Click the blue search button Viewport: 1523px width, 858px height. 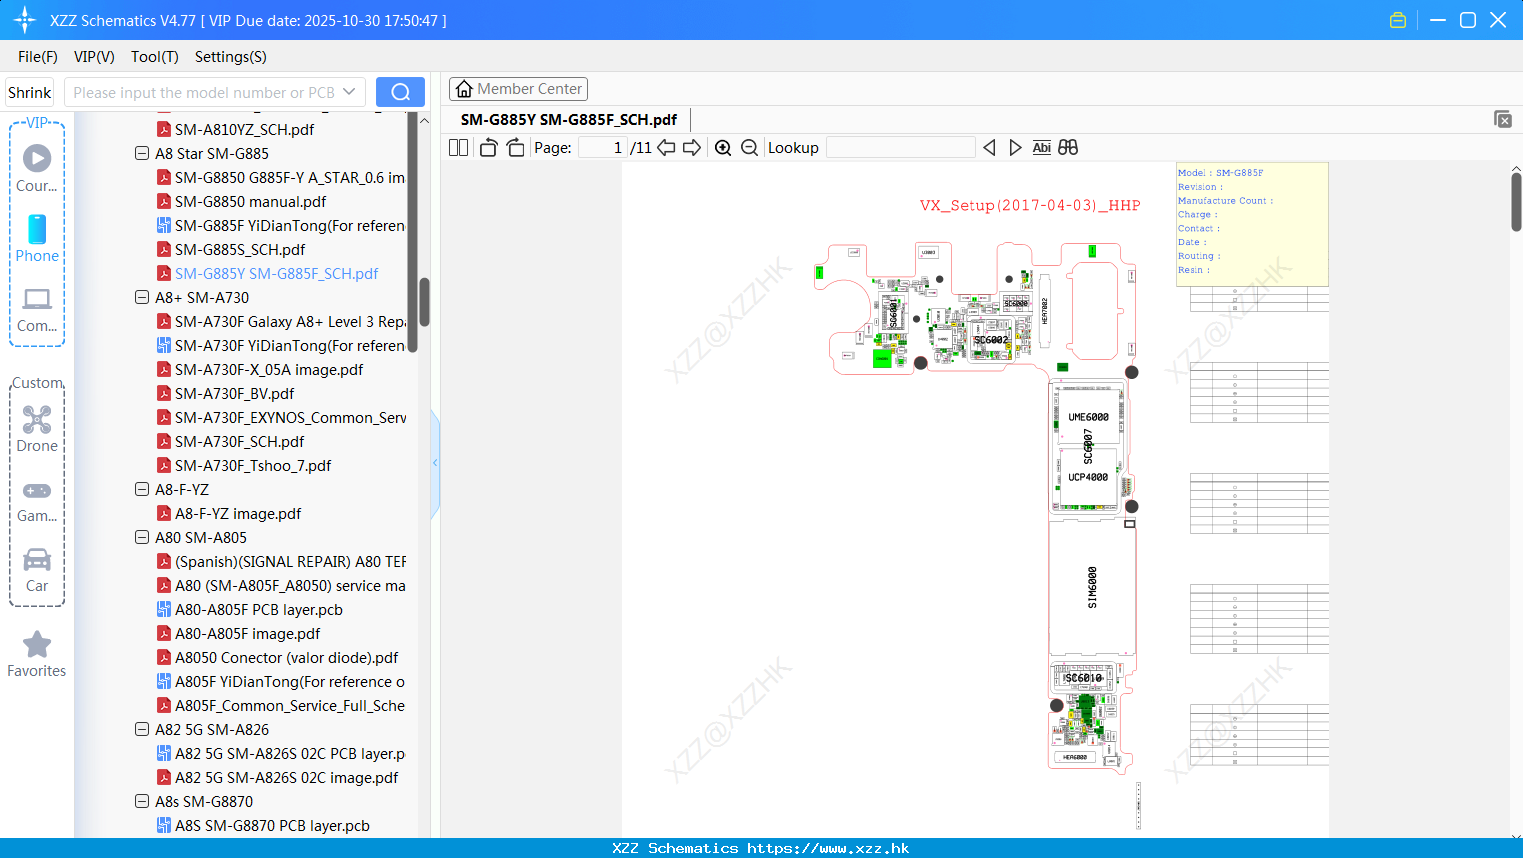point(400,92)
